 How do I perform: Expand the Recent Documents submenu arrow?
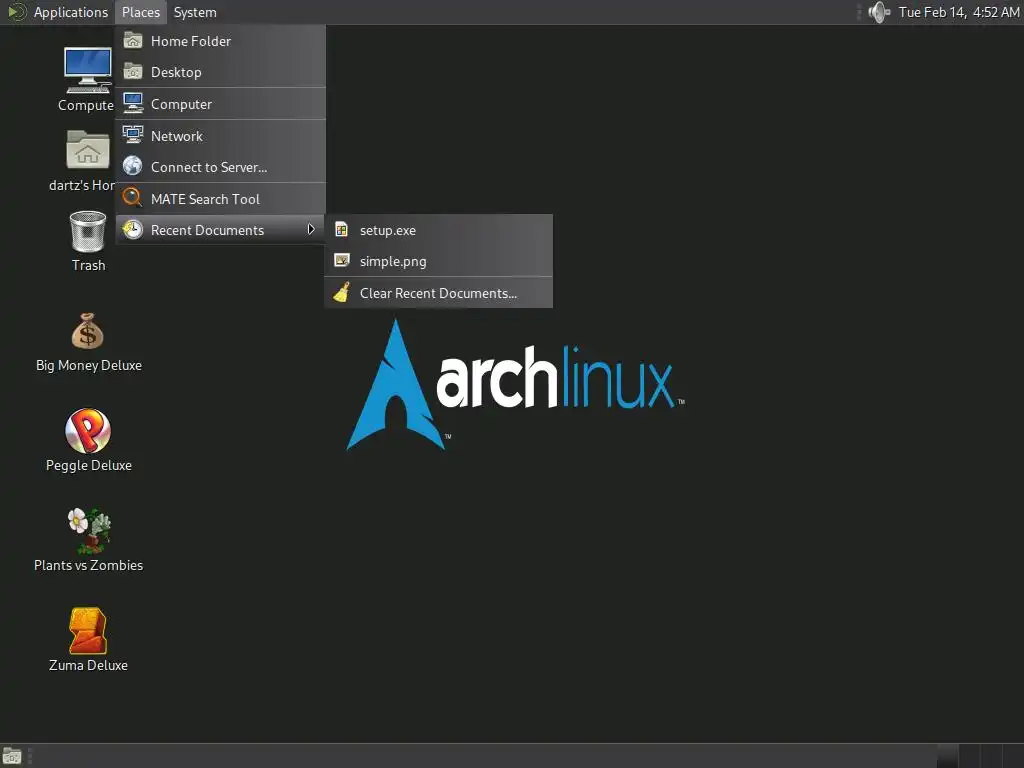tap(311, 229)
